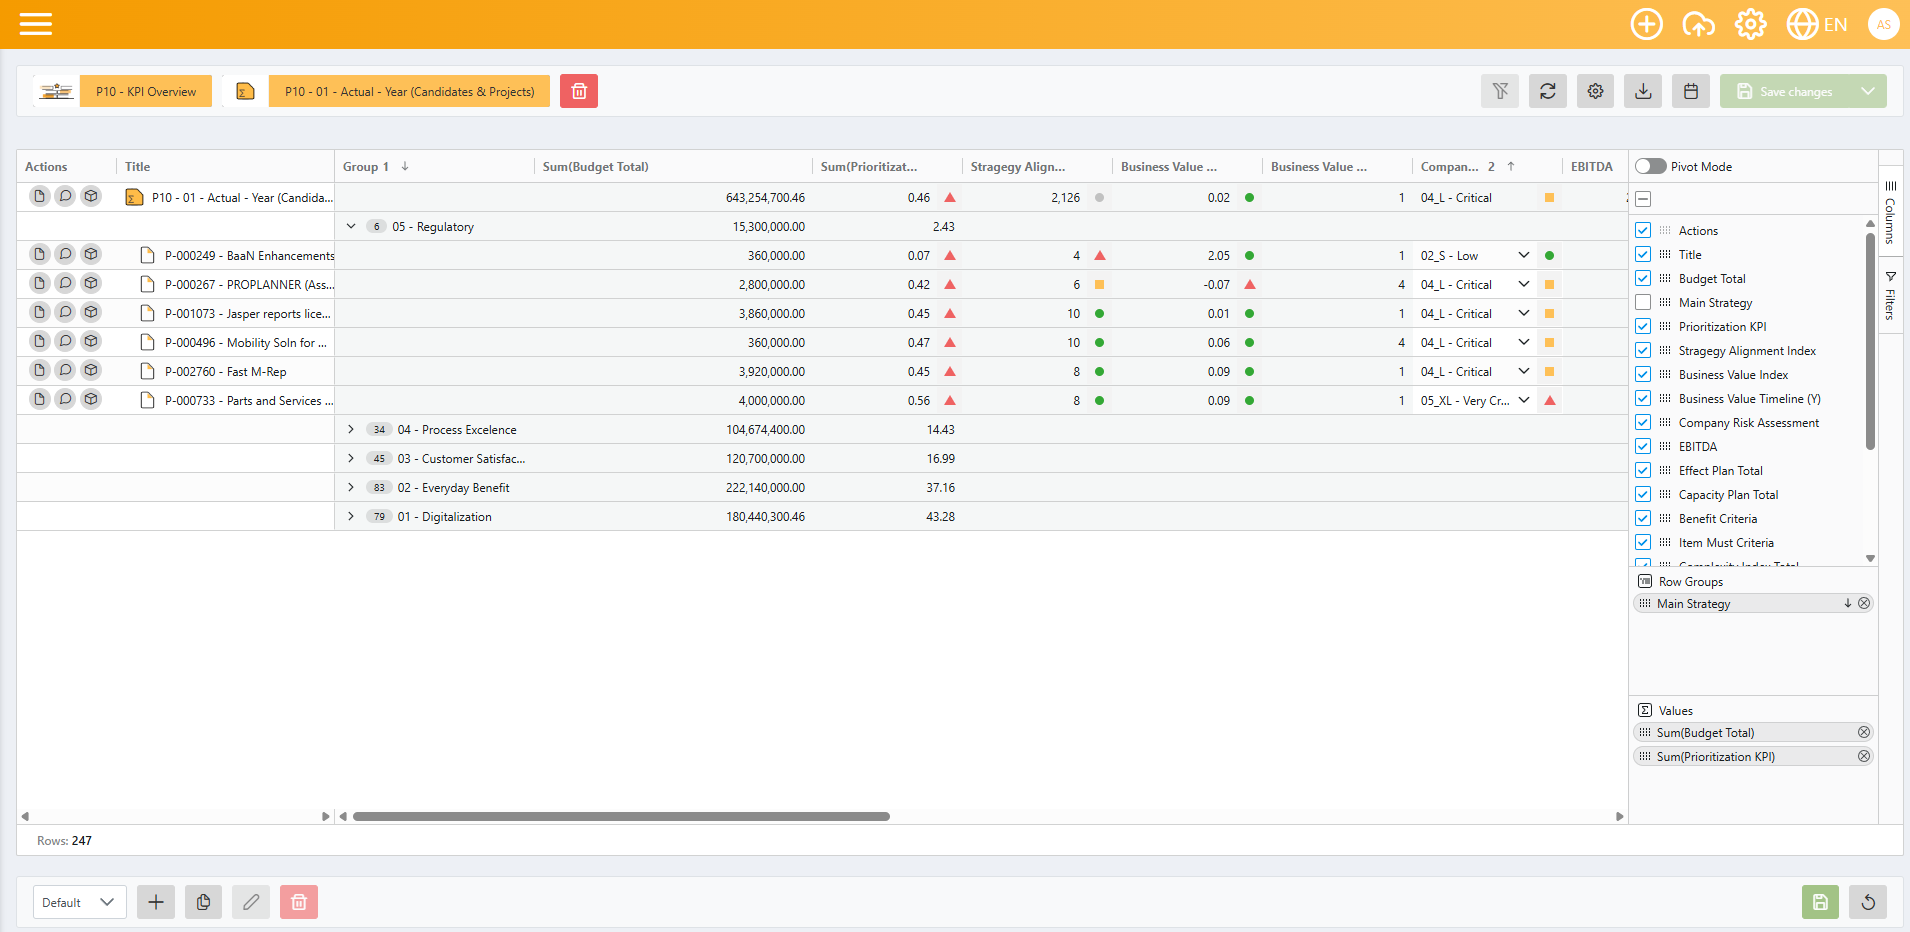Open Save changes dropdown arrow
Viewport: 1910px width, 932px height.
[x=1867, y=91]
